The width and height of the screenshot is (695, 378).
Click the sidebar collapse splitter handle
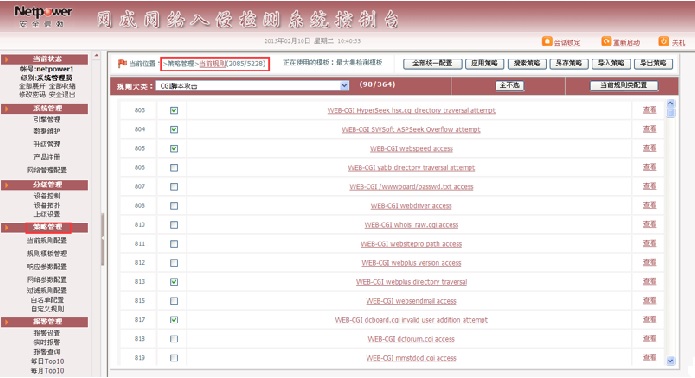click(x=102, y=238)
